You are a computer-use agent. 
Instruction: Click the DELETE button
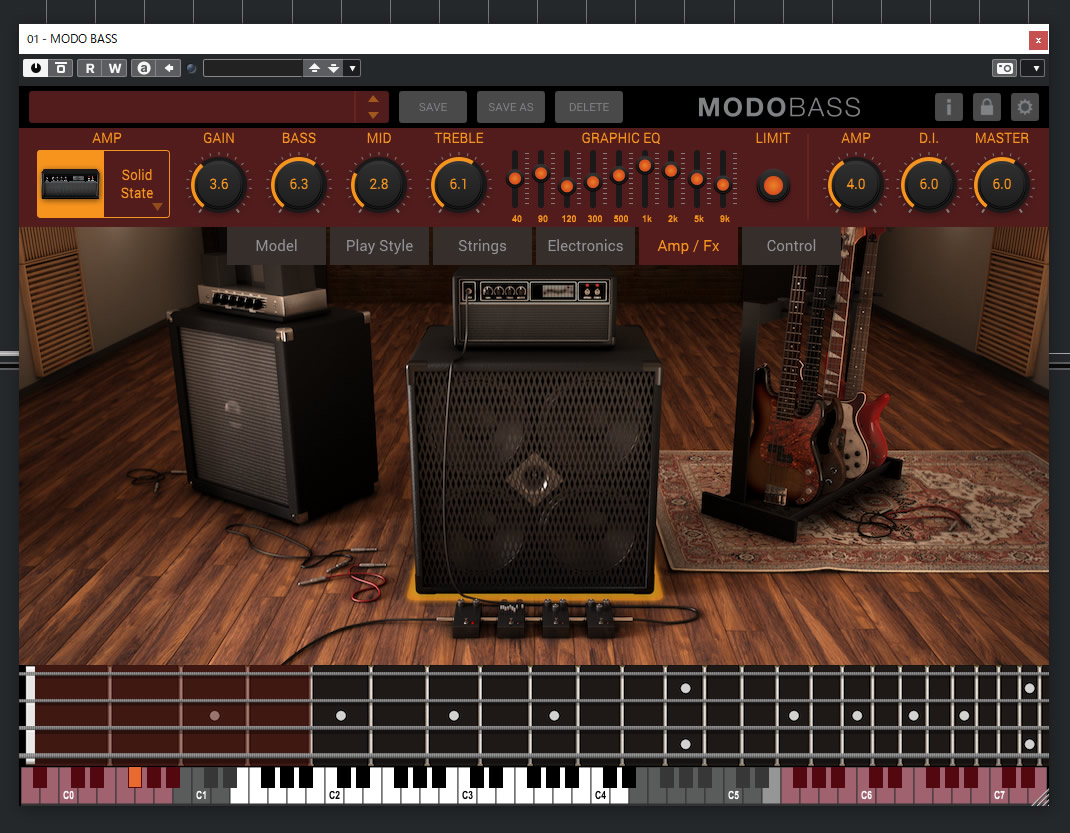click(x=589, y=107)
